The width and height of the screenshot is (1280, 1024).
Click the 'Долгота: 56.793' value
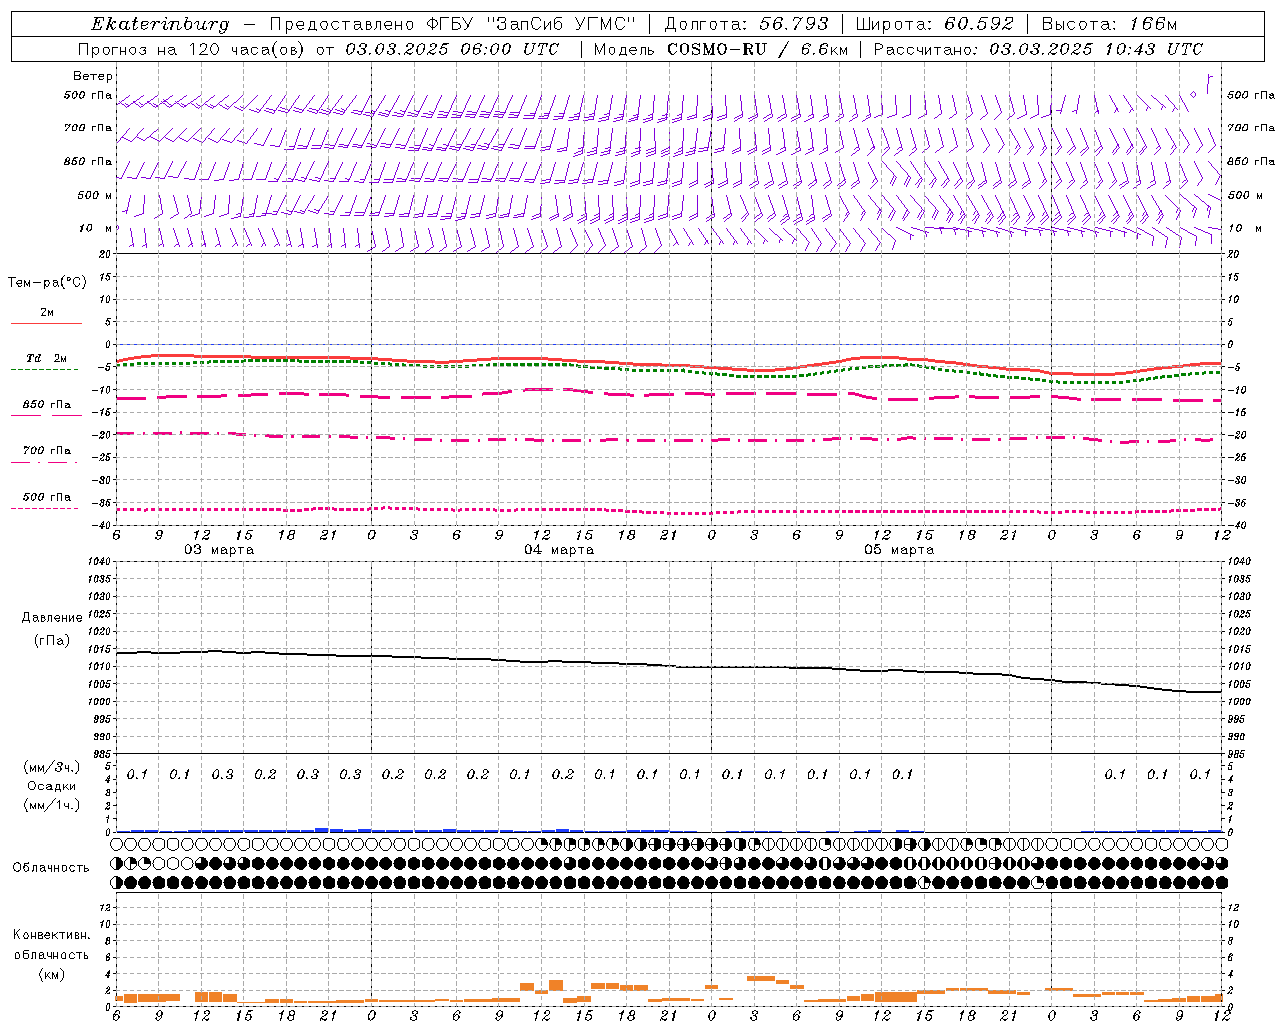[x=746, y=24]
